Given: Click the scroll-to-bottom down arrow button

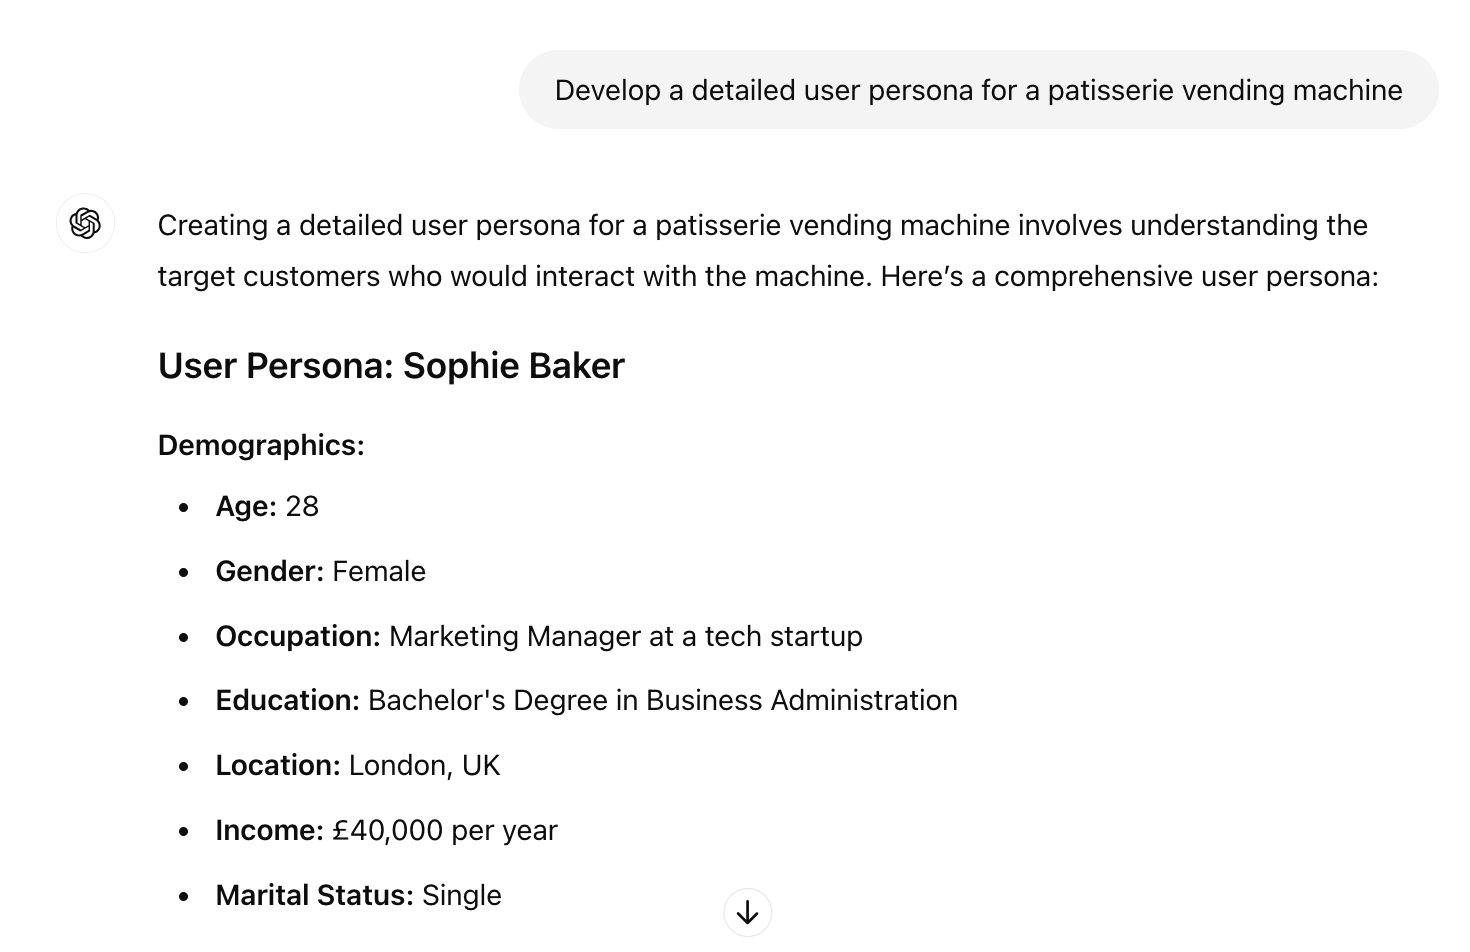Looking at the screenshot, I should 747,913.
